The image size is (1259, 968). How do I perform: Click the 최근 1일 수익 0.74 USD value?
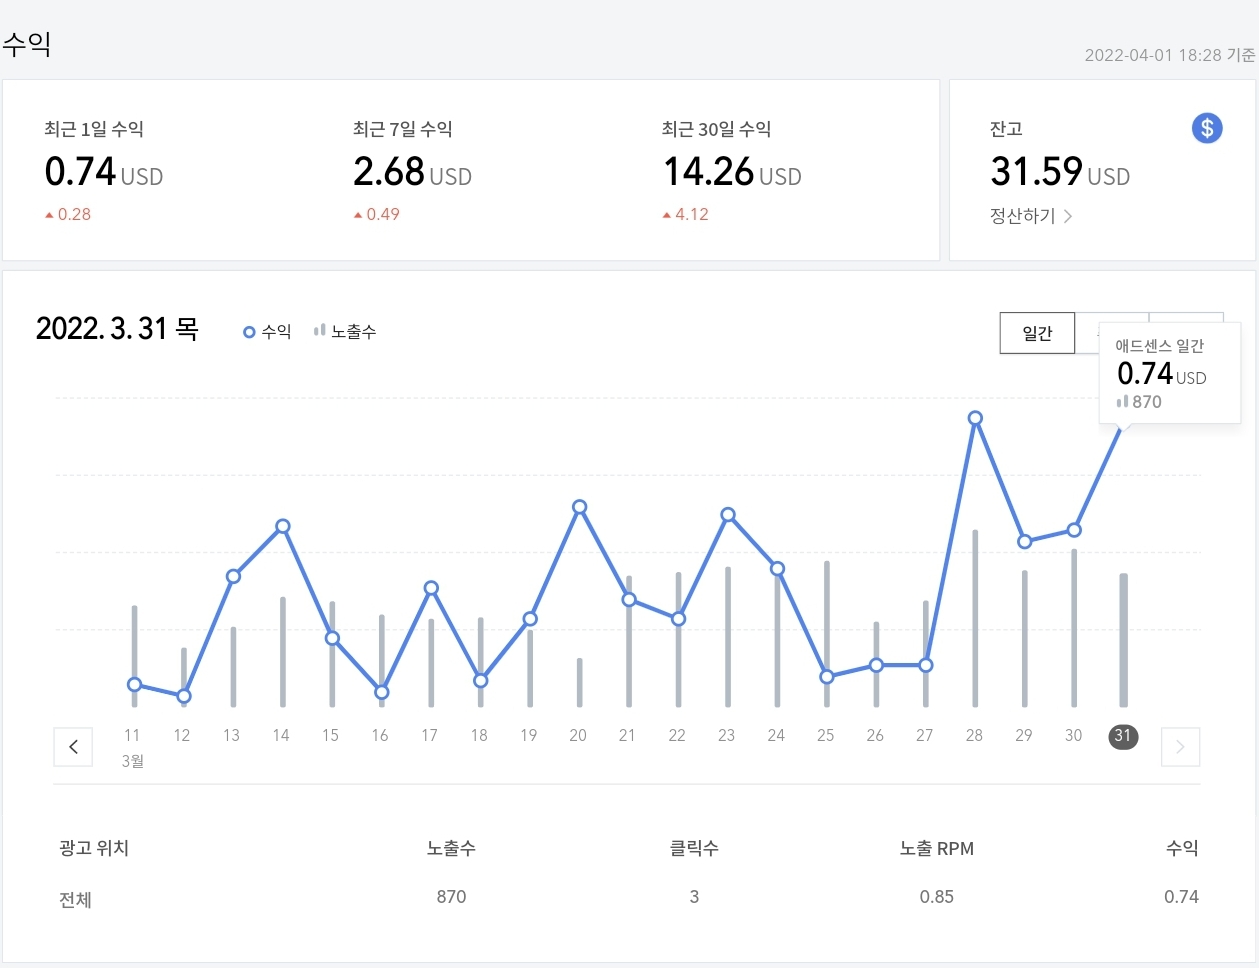tap(103, 172)
